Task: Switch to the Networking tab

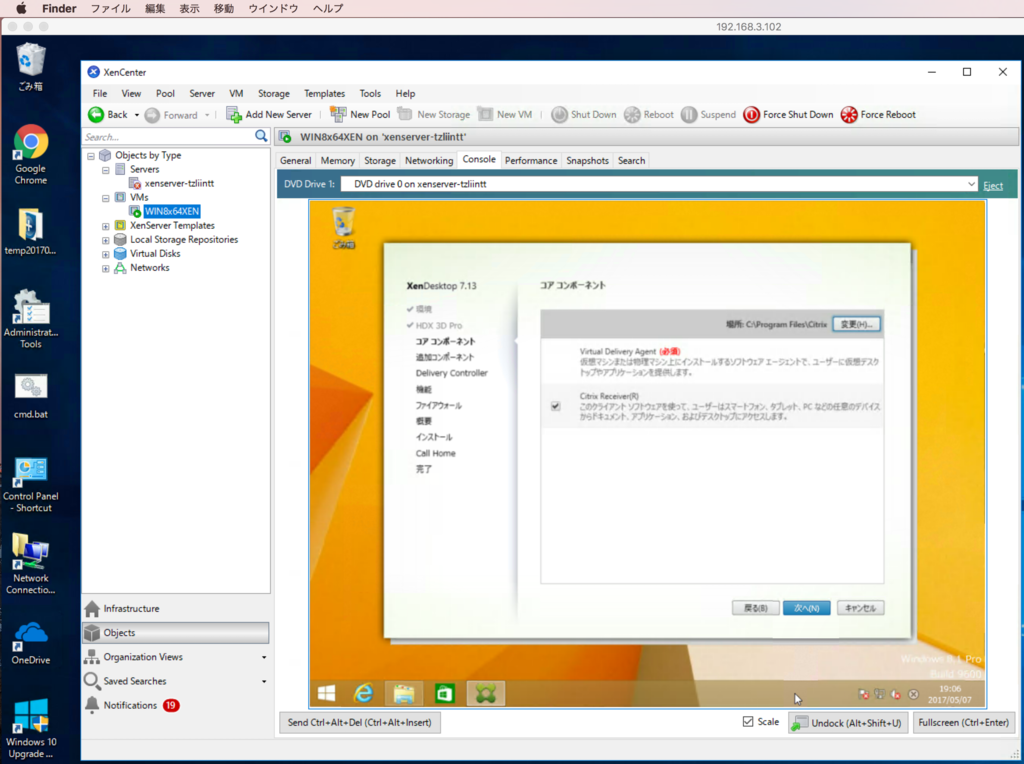Action: click(x=429, y=161)
